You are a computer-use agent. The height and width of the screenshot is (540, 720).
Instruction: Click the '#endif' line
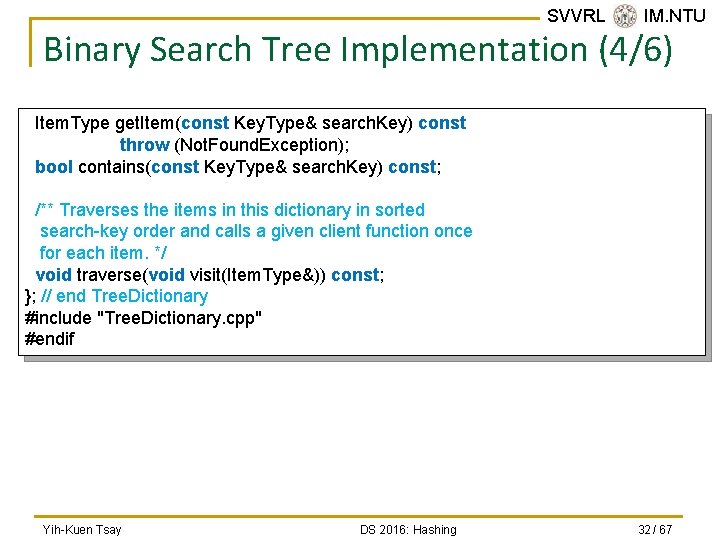(x=50, y=339)
